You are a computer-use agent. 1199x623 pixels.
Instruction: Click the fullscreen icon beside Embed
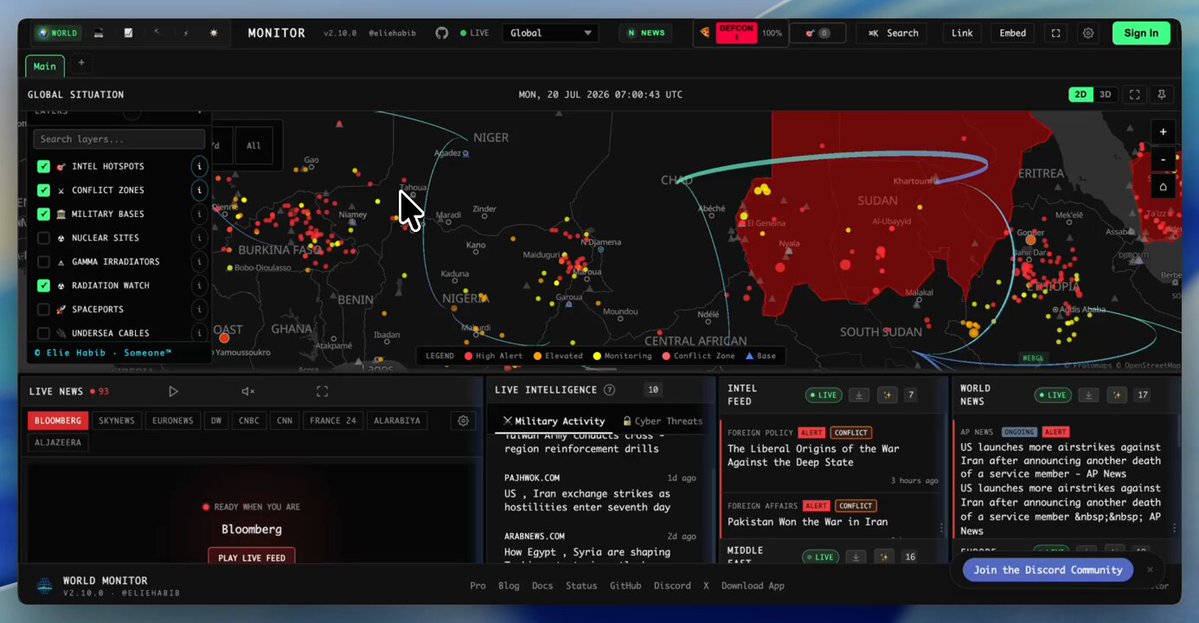point(1056,33)
